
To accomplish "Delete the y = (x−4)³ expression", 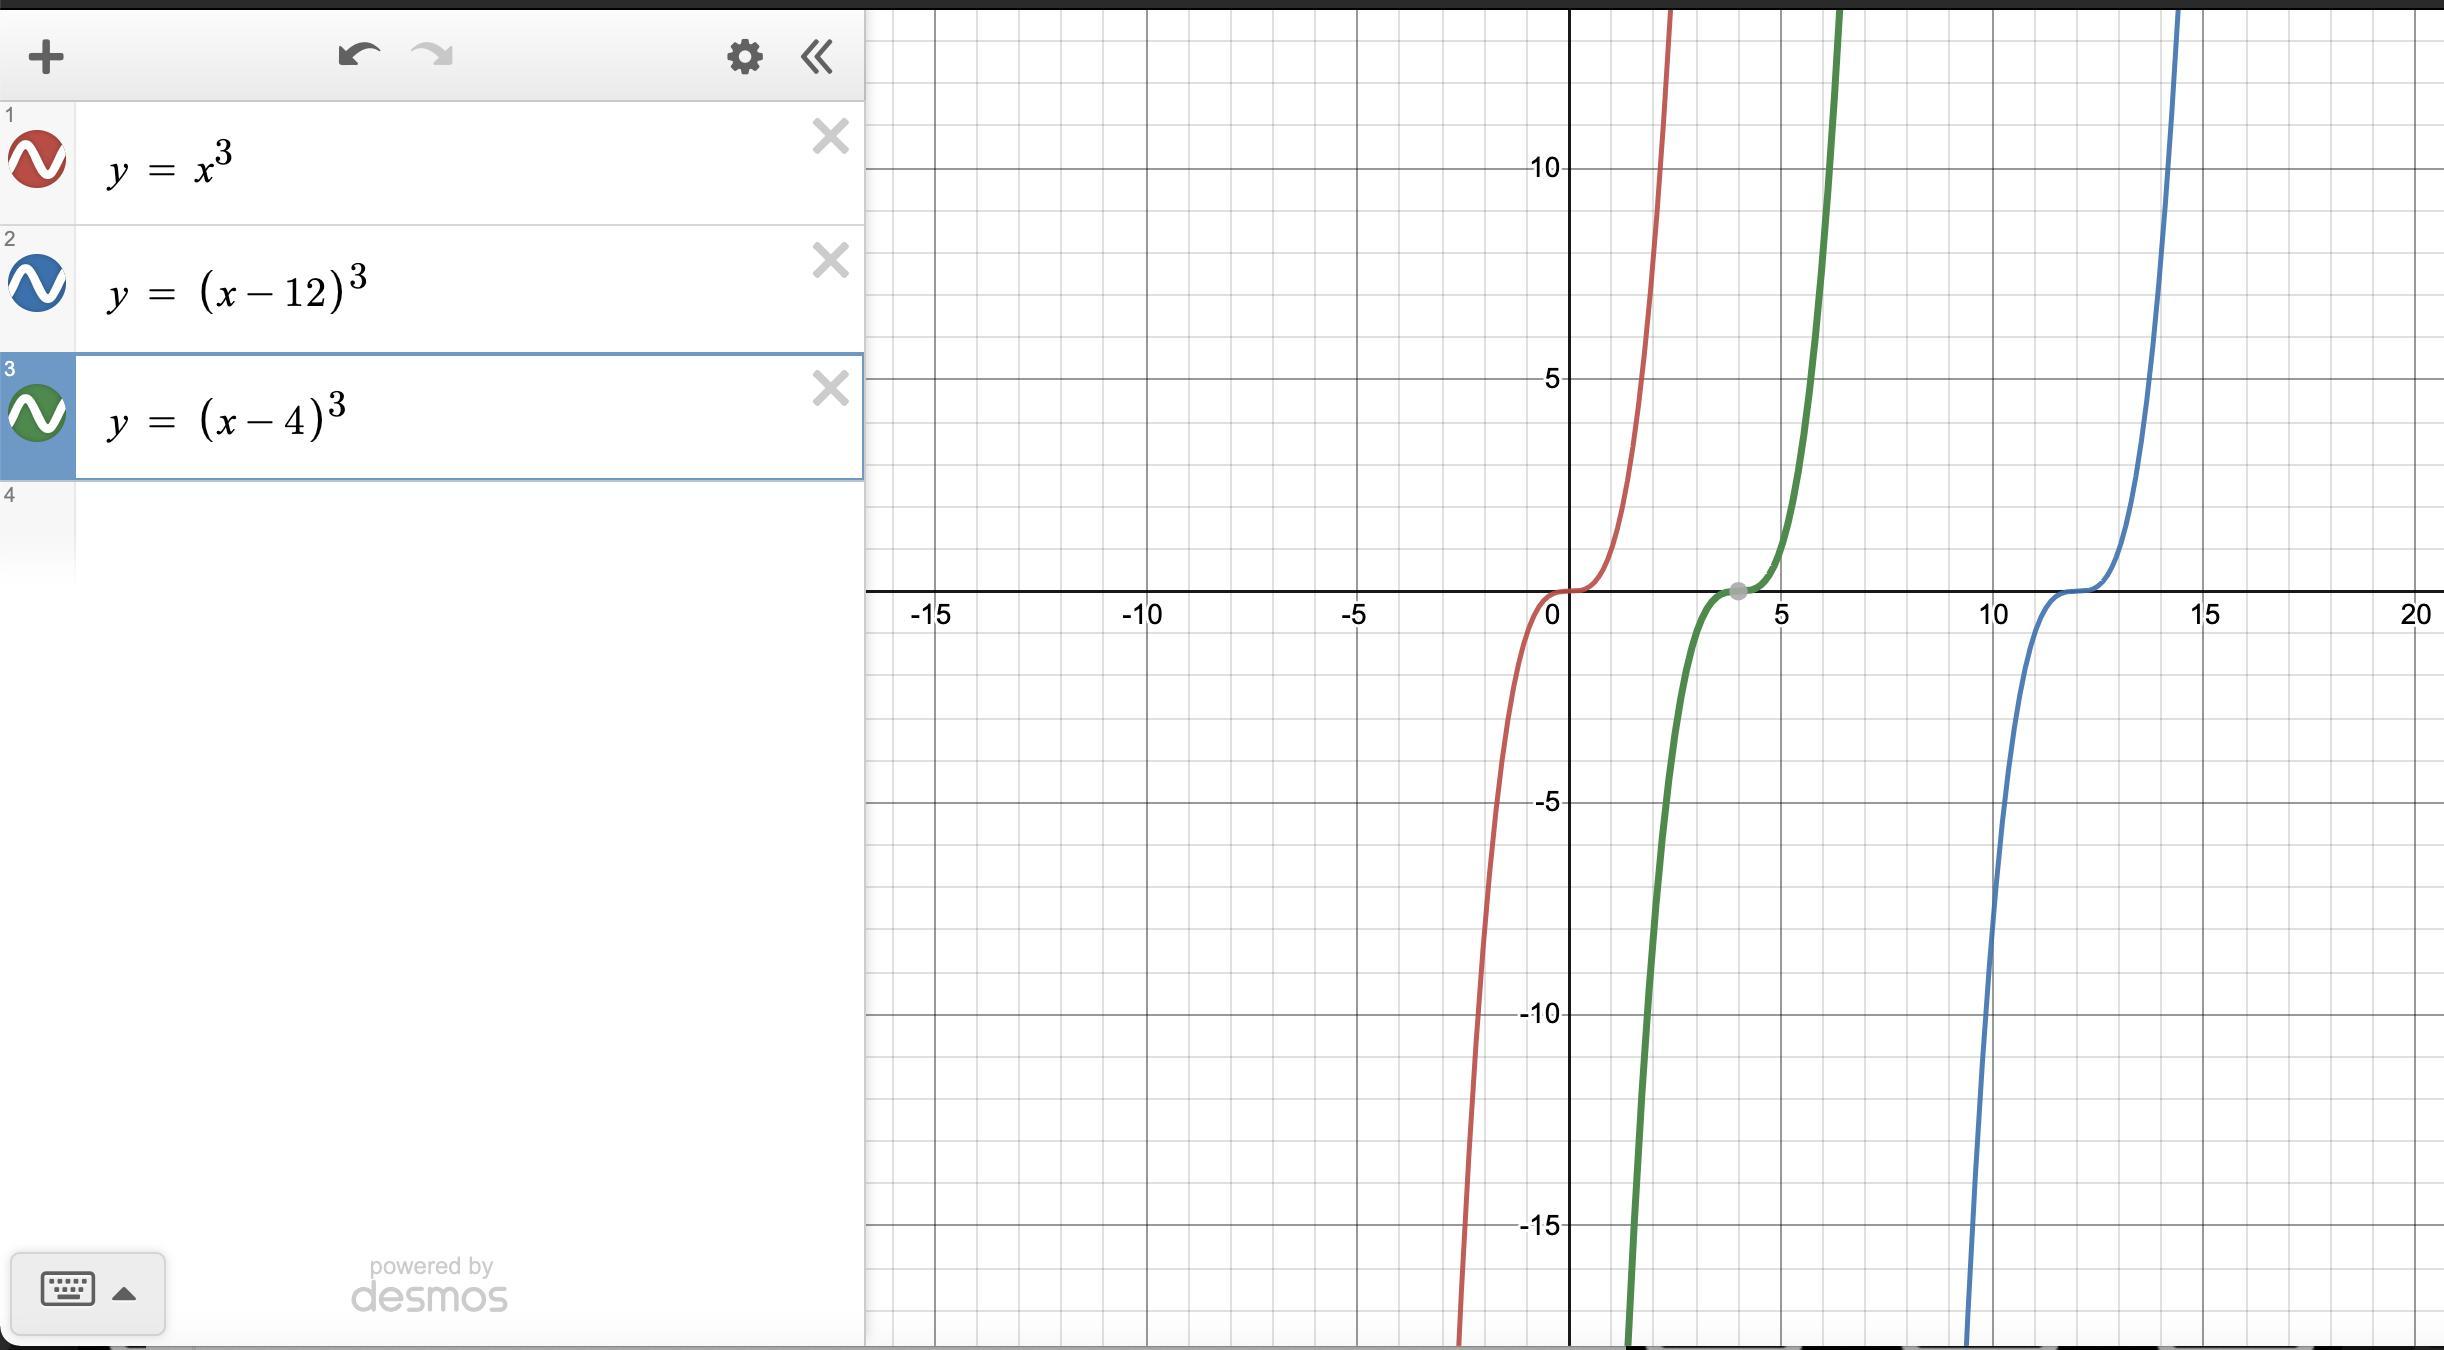I will [x=830, y=388].
